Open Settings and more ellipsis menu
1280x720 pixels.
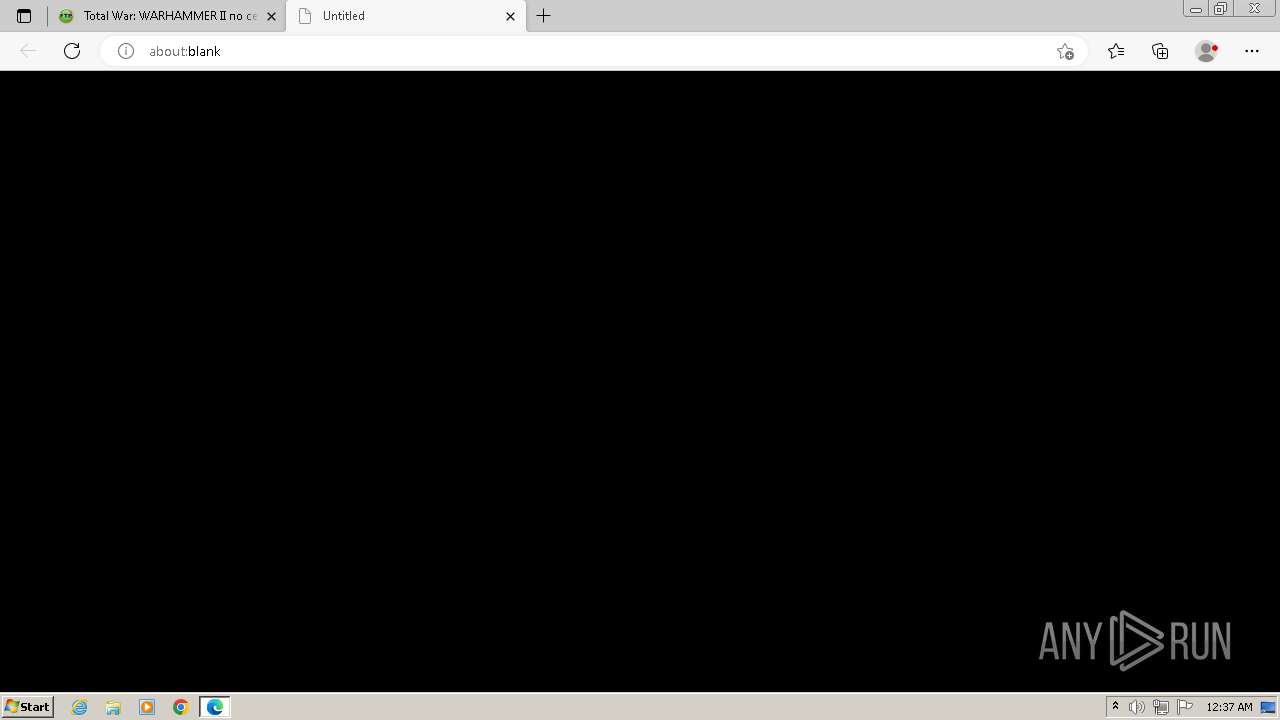click(1252, 51)
